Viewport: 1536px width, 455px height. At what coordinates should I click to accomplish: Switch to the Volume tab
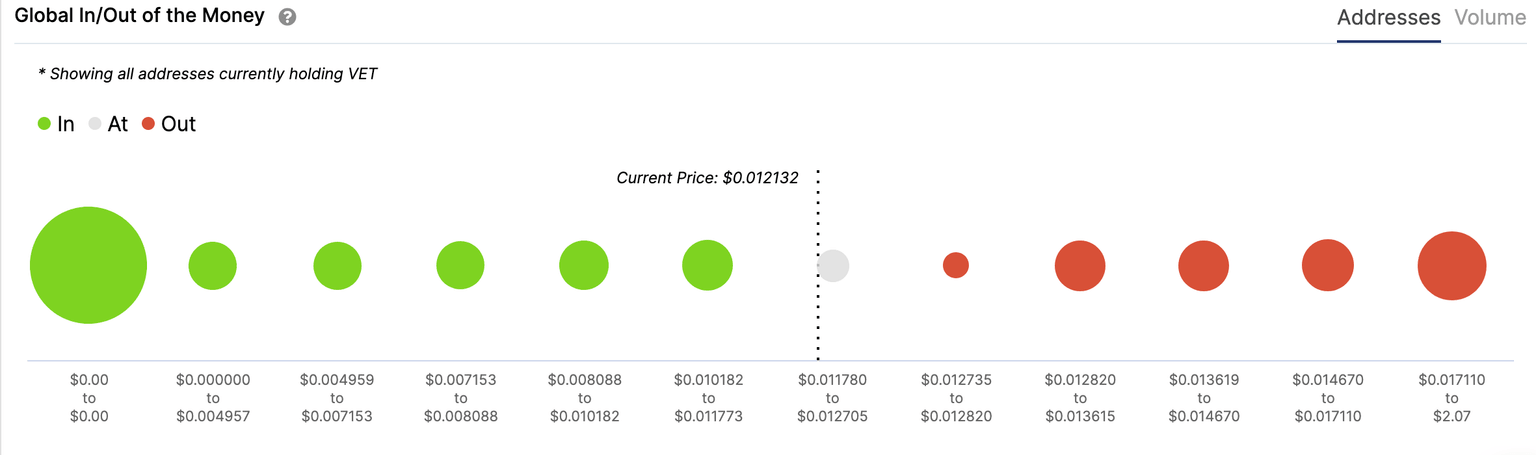coord(1489,18)
